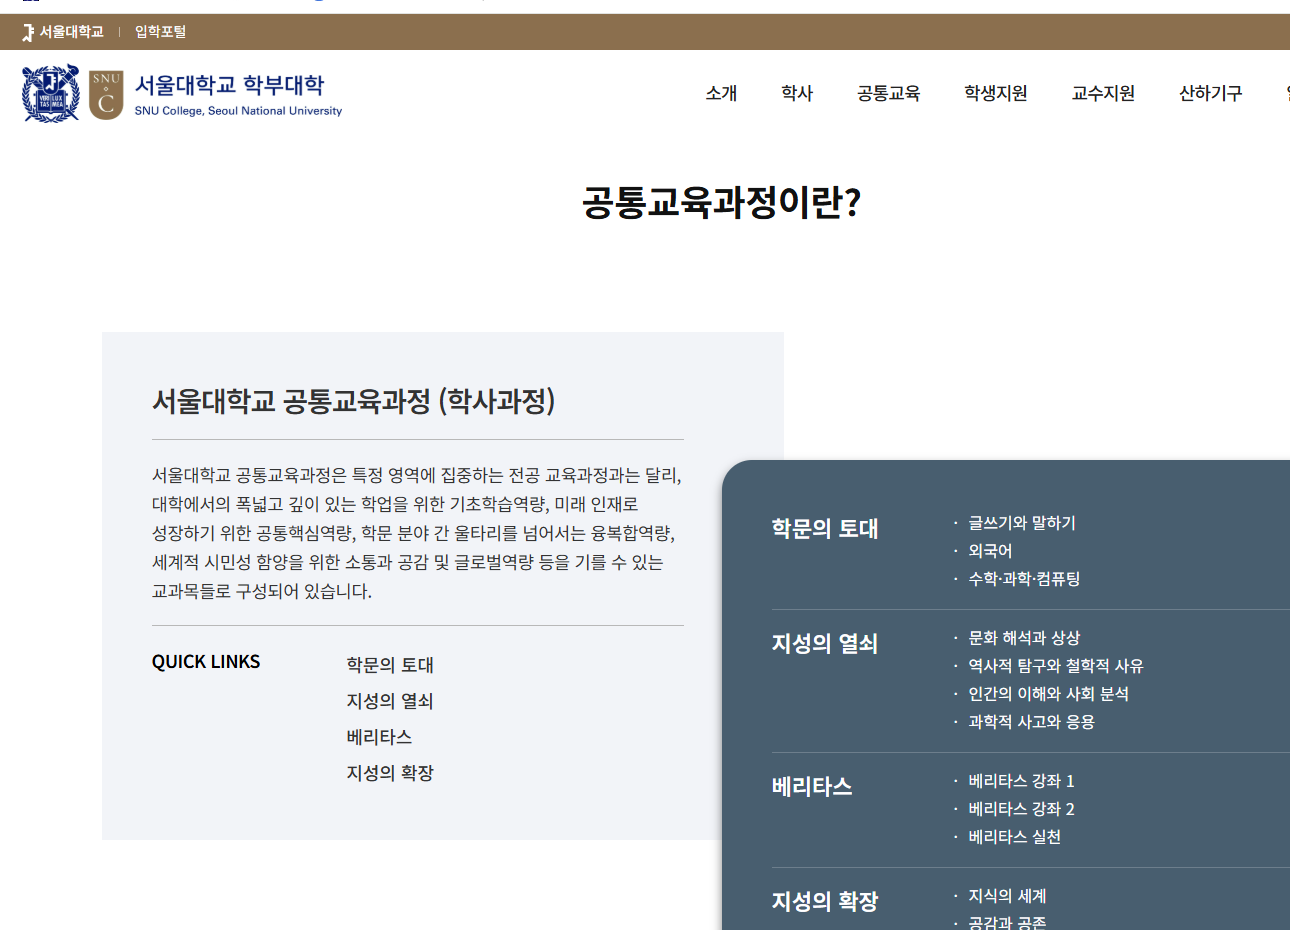Jump to 지성의 확장 quick link
This screenshot has width=1290, height=930.
(390, 773)
